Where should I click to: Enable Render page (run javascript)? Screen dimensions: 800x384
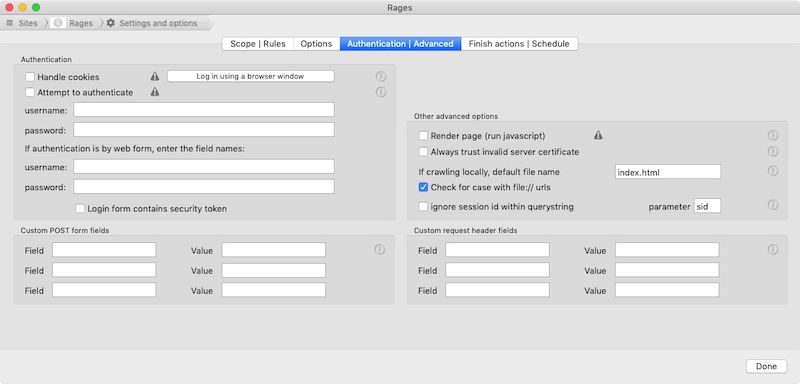pos(423,136)
